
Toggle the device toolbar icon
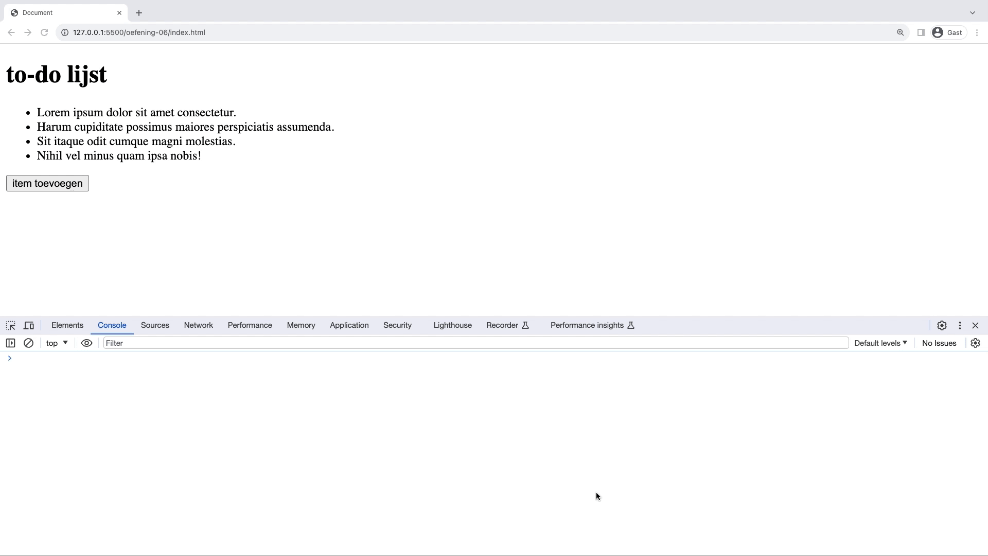(x=29, y=325)
